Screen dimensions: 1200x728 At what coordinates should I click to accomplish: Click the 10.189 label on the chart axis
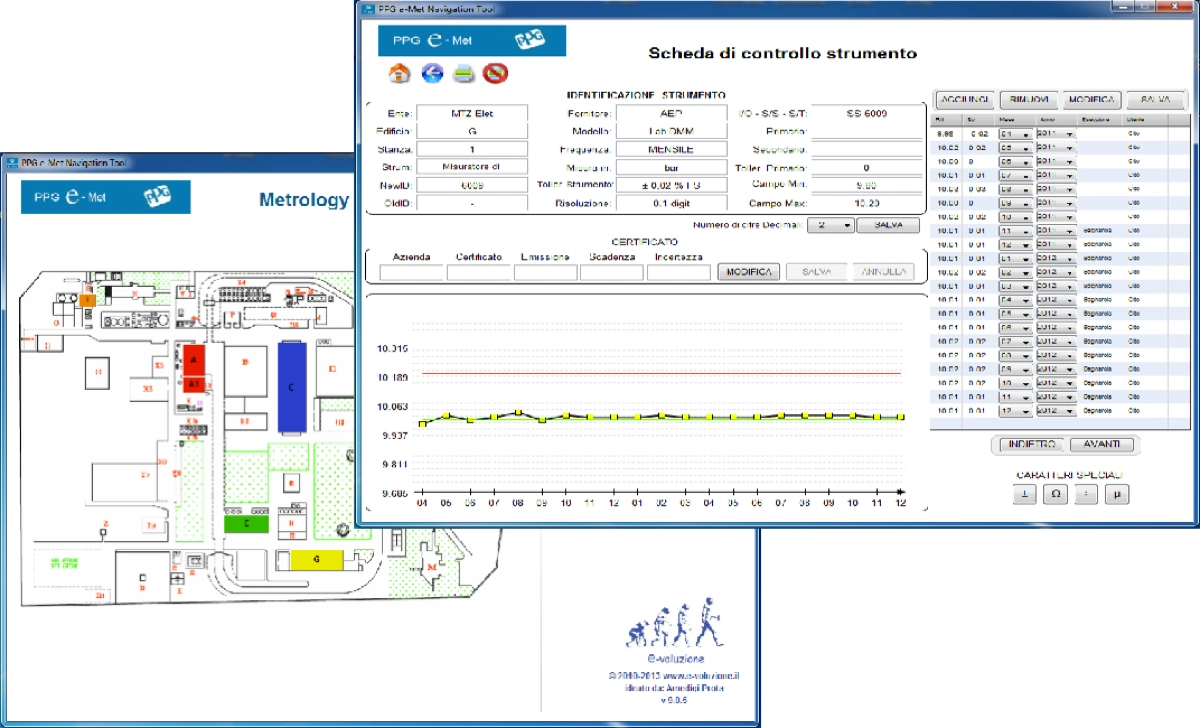pos(391,378)
